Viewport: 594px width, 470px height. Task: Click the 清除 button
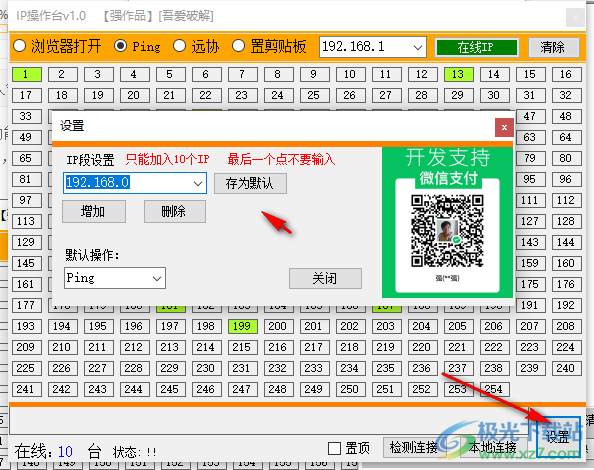tap(553, 47)
